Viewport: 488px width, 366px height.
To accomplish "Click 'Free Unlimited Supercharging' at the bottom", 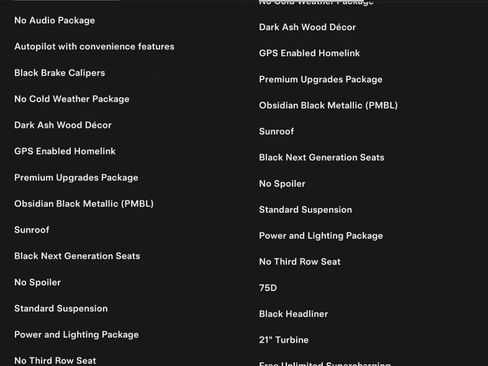I will tap(325, 363).
